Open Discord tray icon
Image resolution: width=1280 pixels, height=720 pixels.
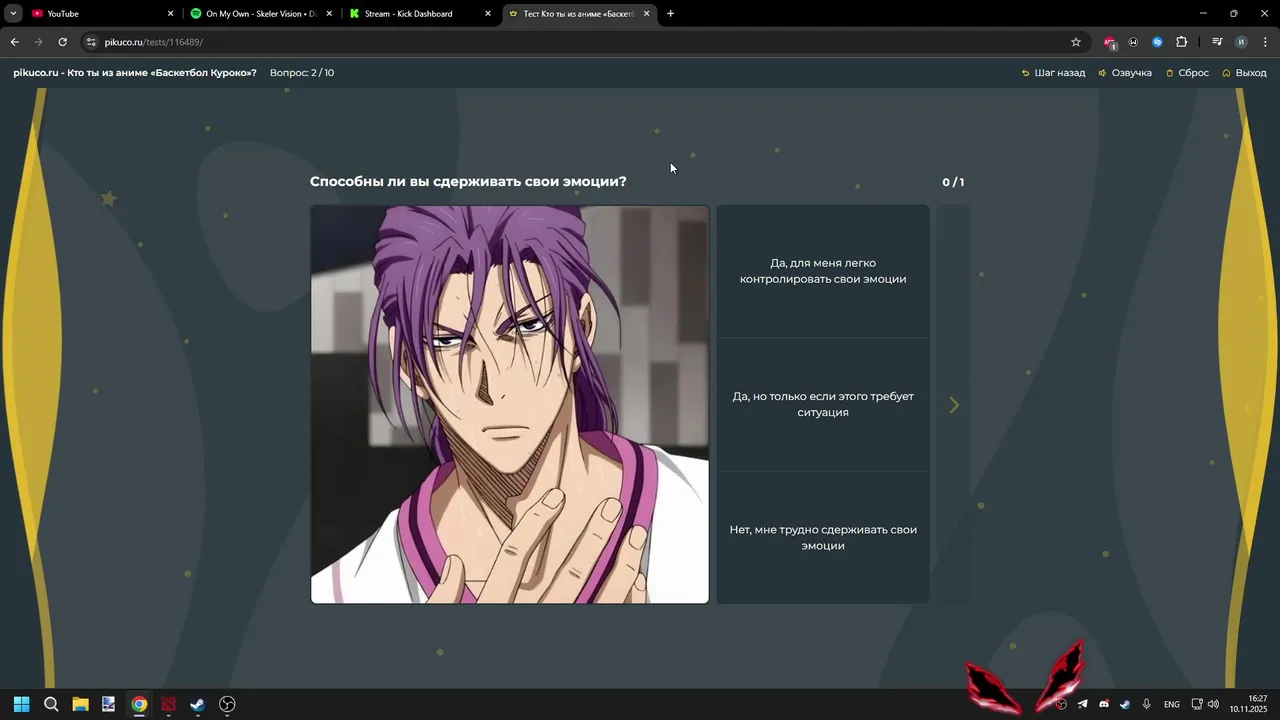pyautogui.click(x=1104, y=704)
